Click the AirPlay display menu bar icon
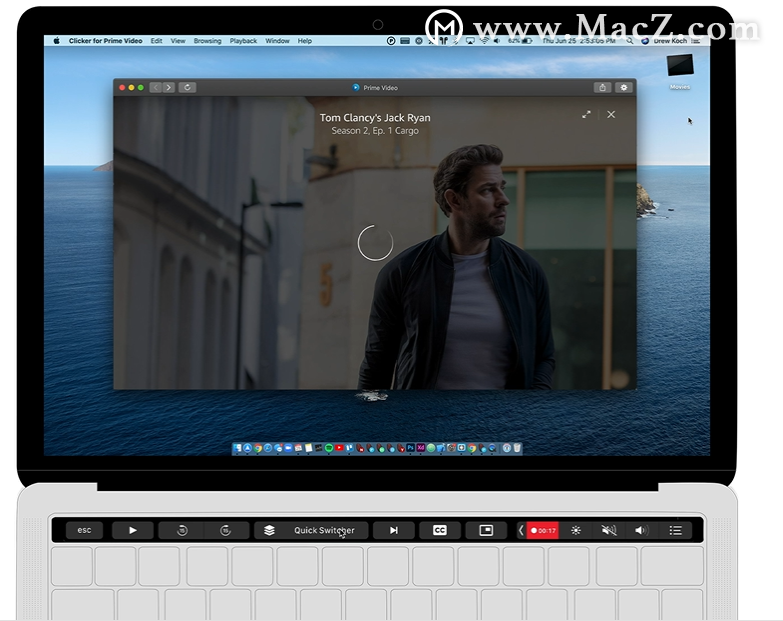The image size is (783, 621). 470,41
